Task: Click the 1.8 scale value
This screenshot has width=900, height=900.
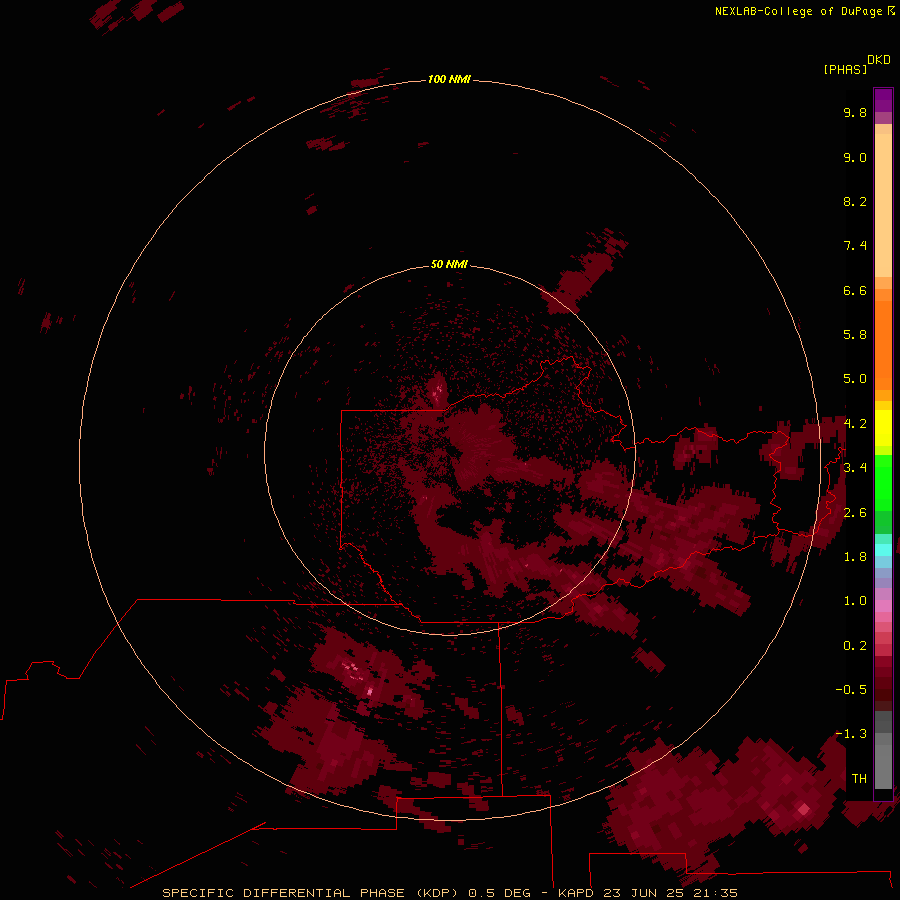Action: click(x=855, y=557)
